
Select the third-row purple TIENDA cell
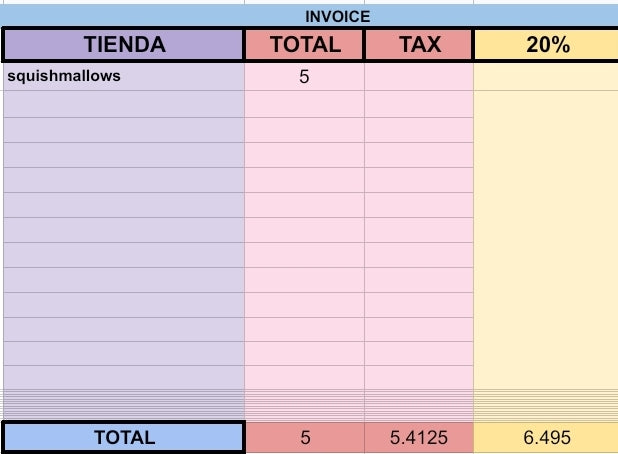coord(124,130)
